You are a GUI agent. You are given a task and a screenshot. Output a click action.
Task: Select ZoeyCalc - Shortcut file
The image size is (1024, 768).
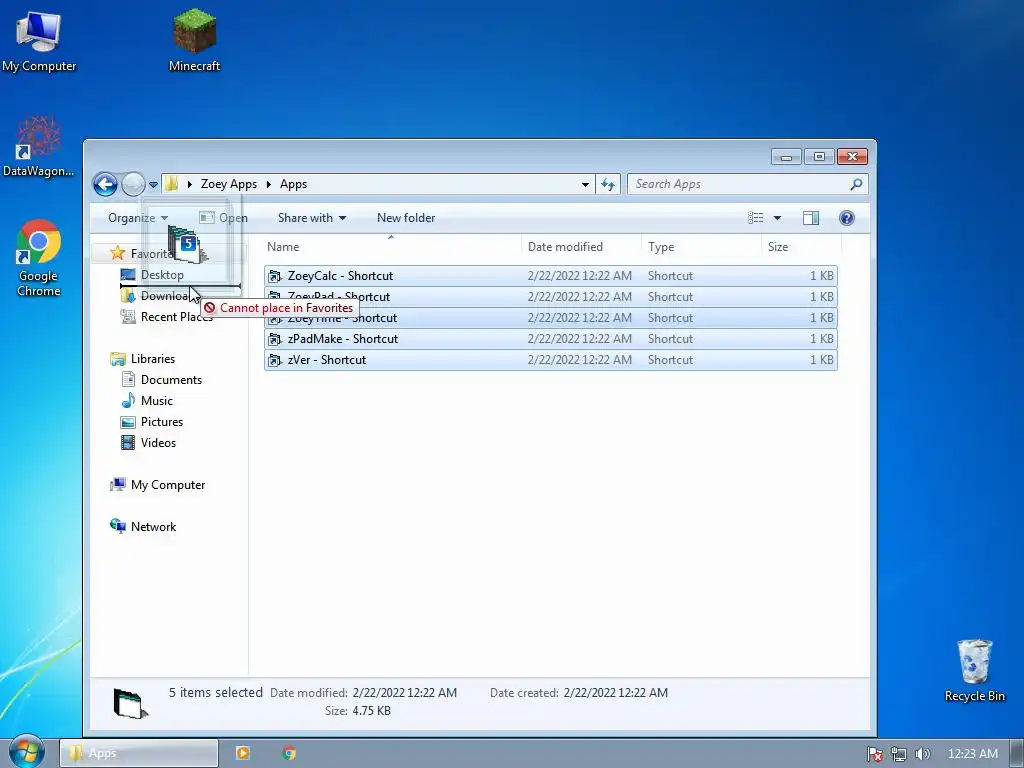coord(551,276)
